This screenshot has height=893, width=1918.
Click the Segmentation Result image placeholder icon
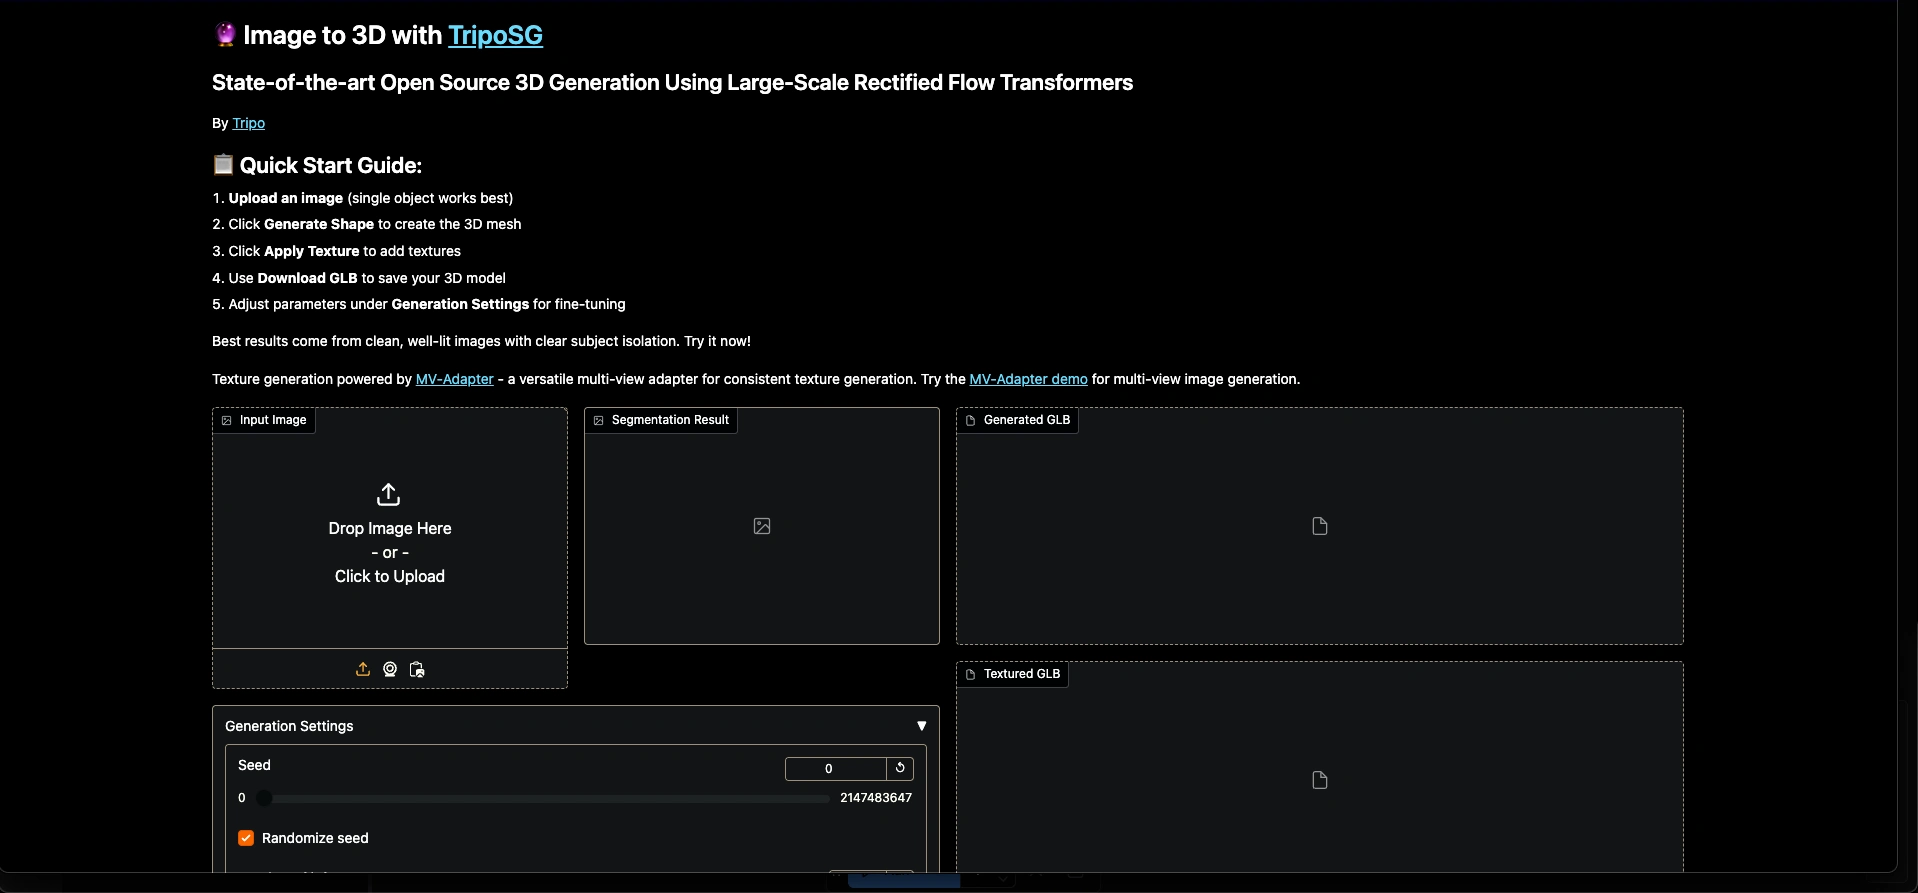click(762, 526)
